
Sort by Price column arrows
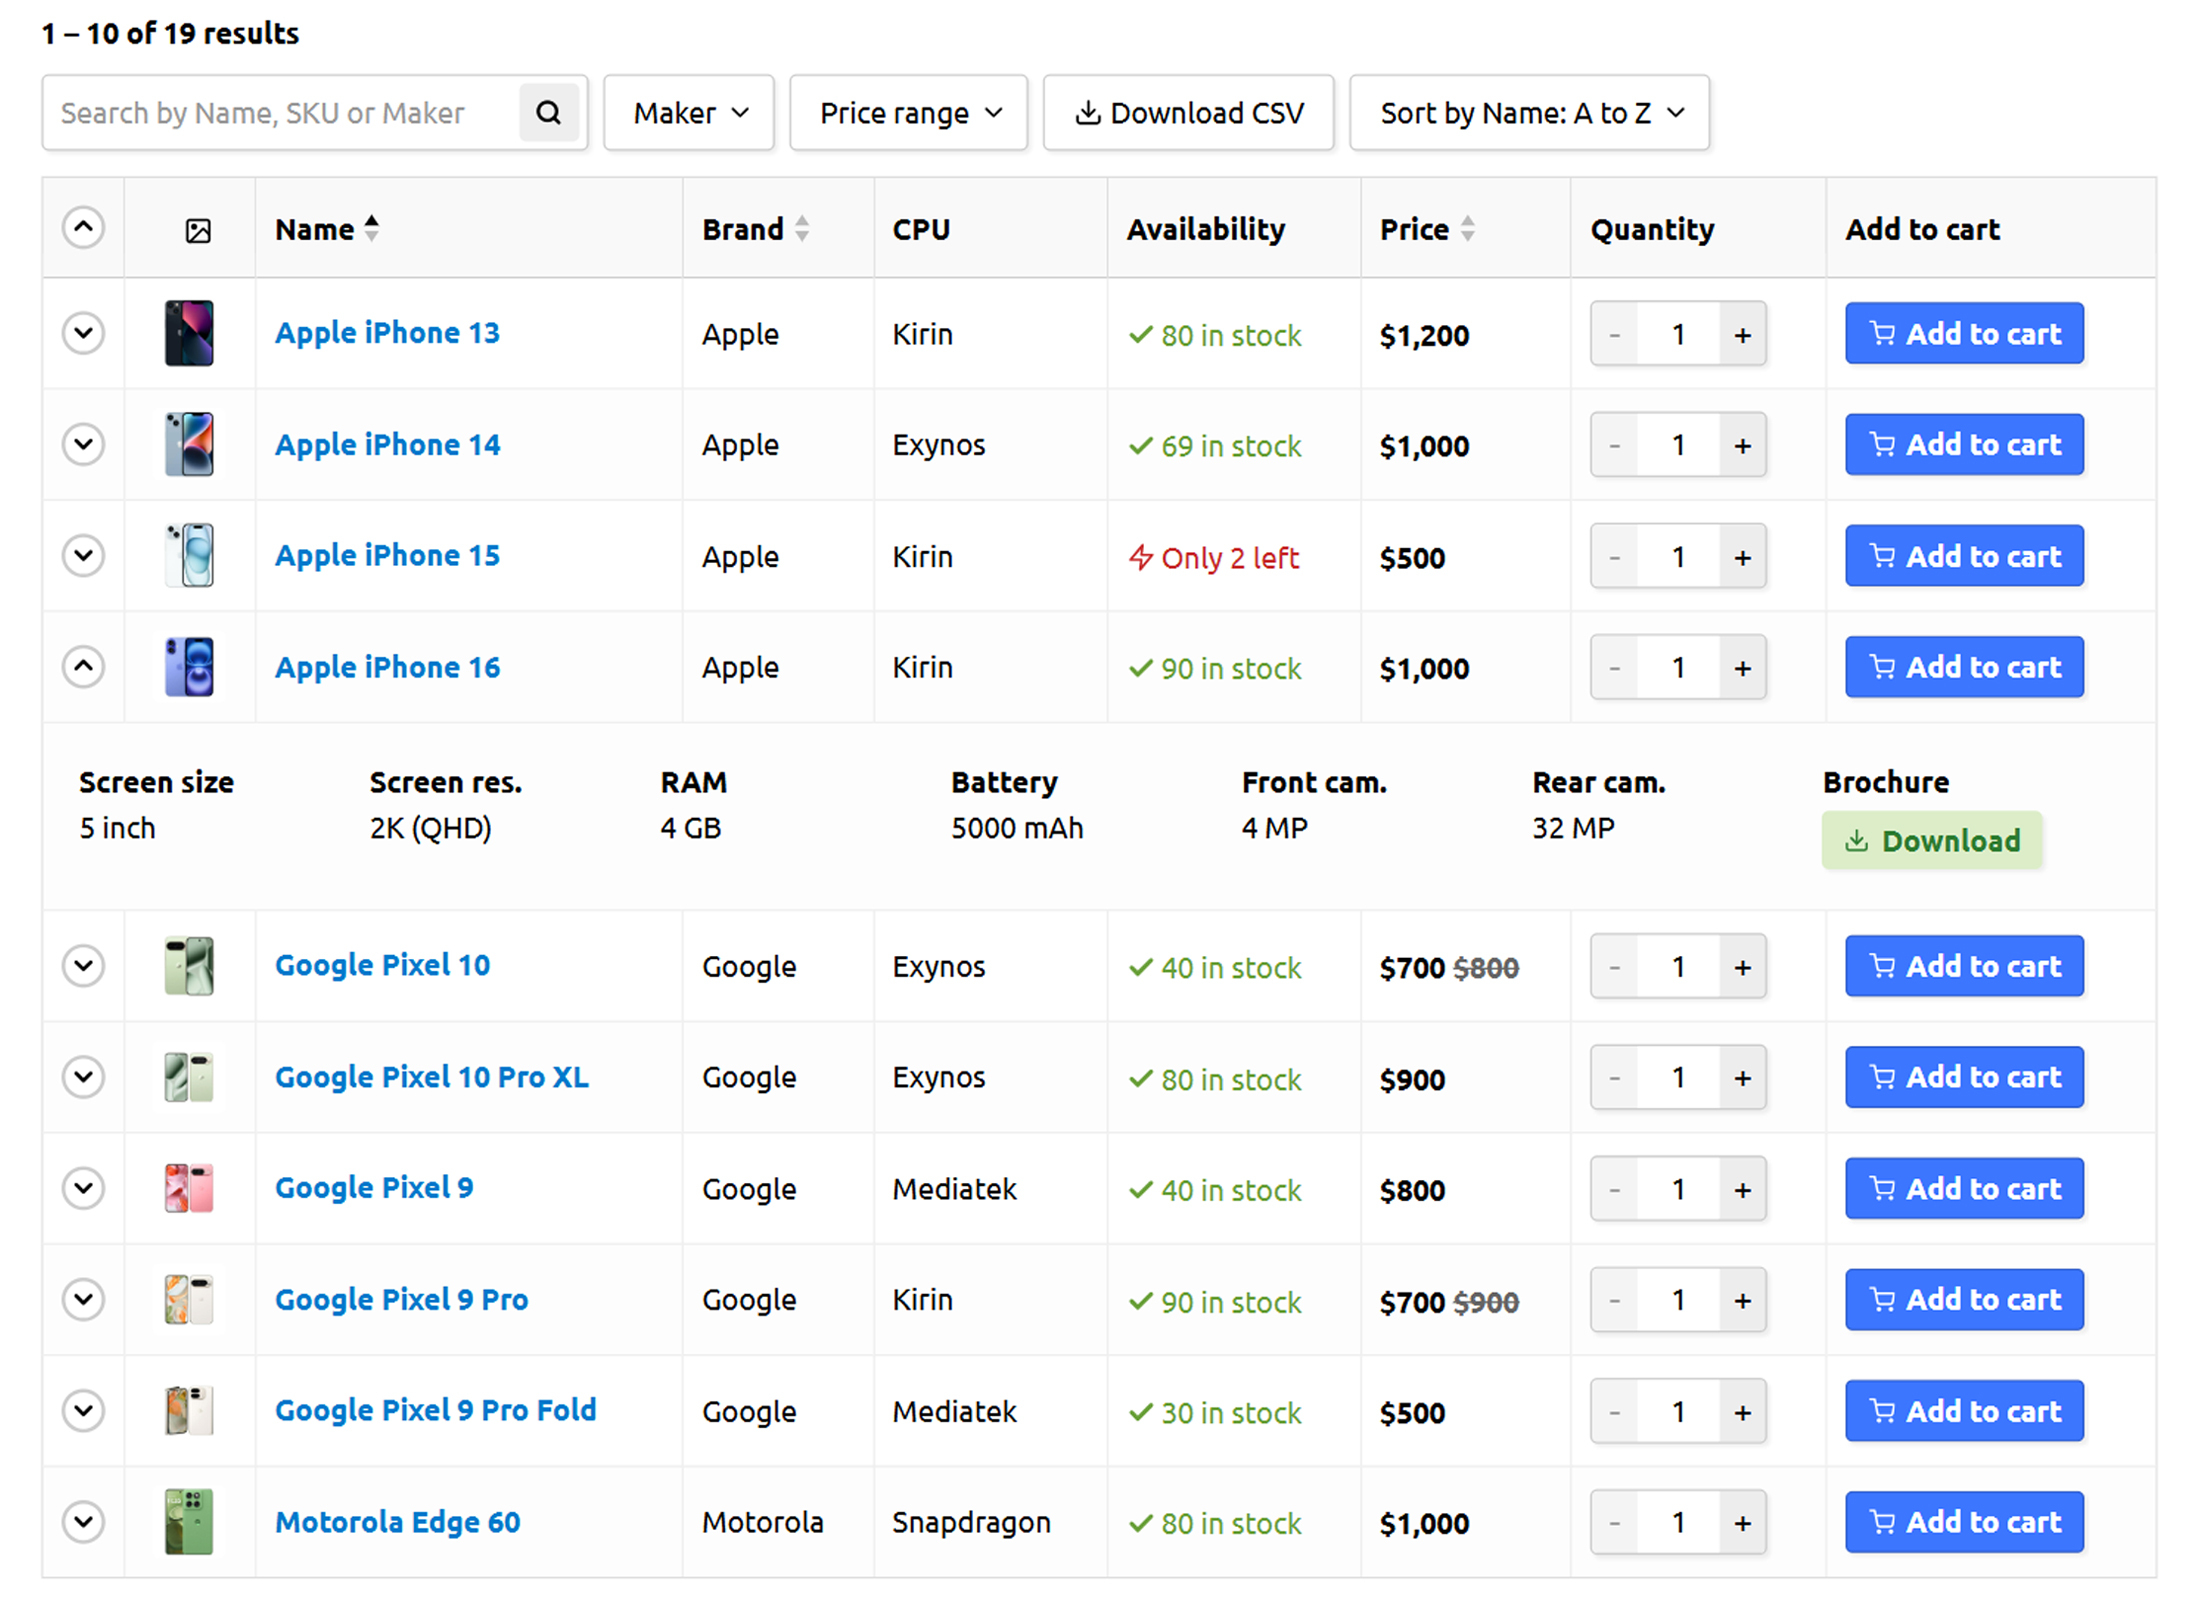1467,229
